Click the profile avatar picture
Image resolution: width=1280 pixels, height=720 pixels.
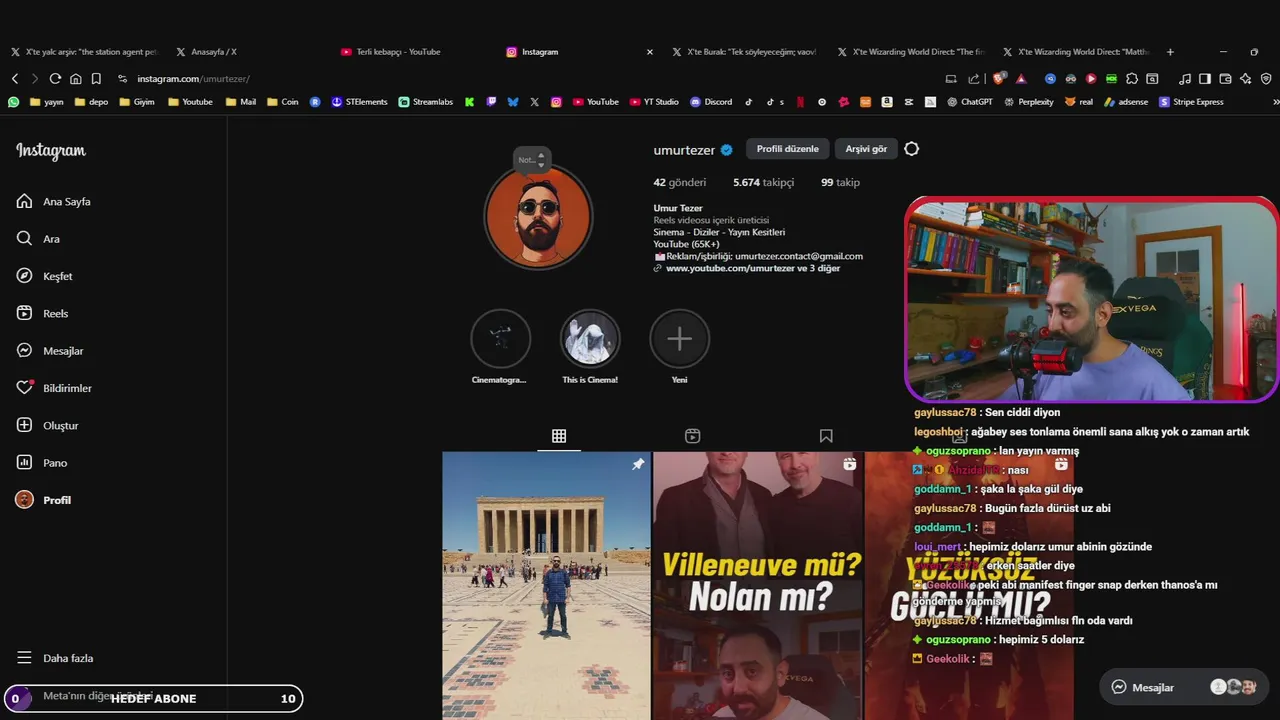pyautogui.click(x=538, y=217)
